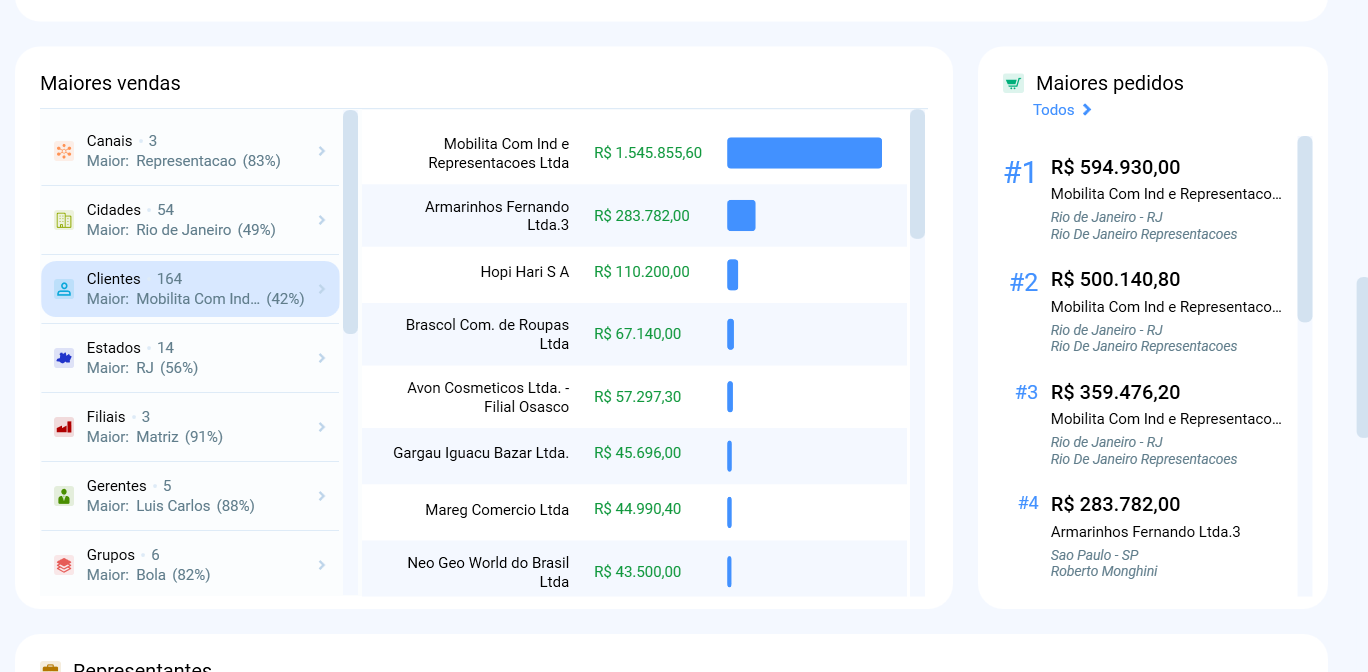The image size is (1368, 672).
Task: Click the shopping cart icon beside Maiores pedidos
Action: 1013,84
